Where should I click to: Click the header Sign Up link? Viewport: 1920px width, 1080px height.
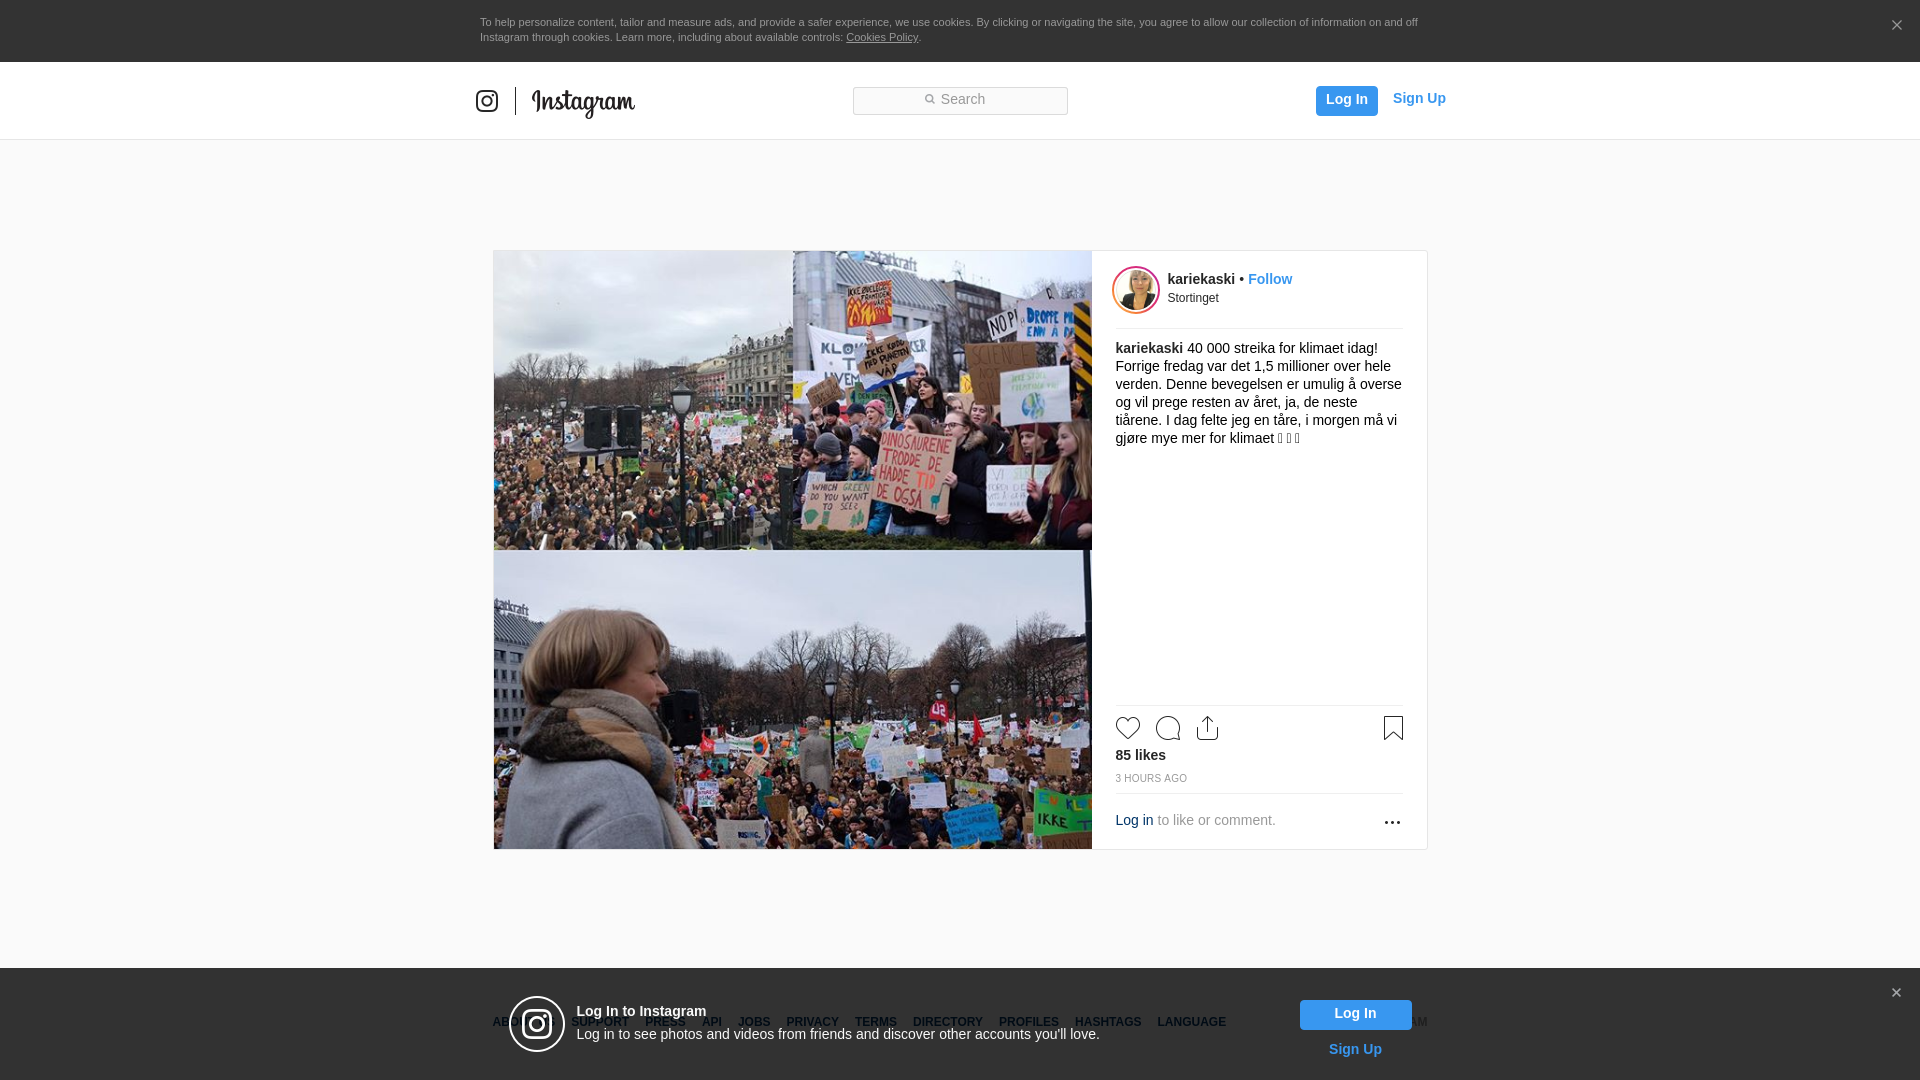coord(1419,98)
